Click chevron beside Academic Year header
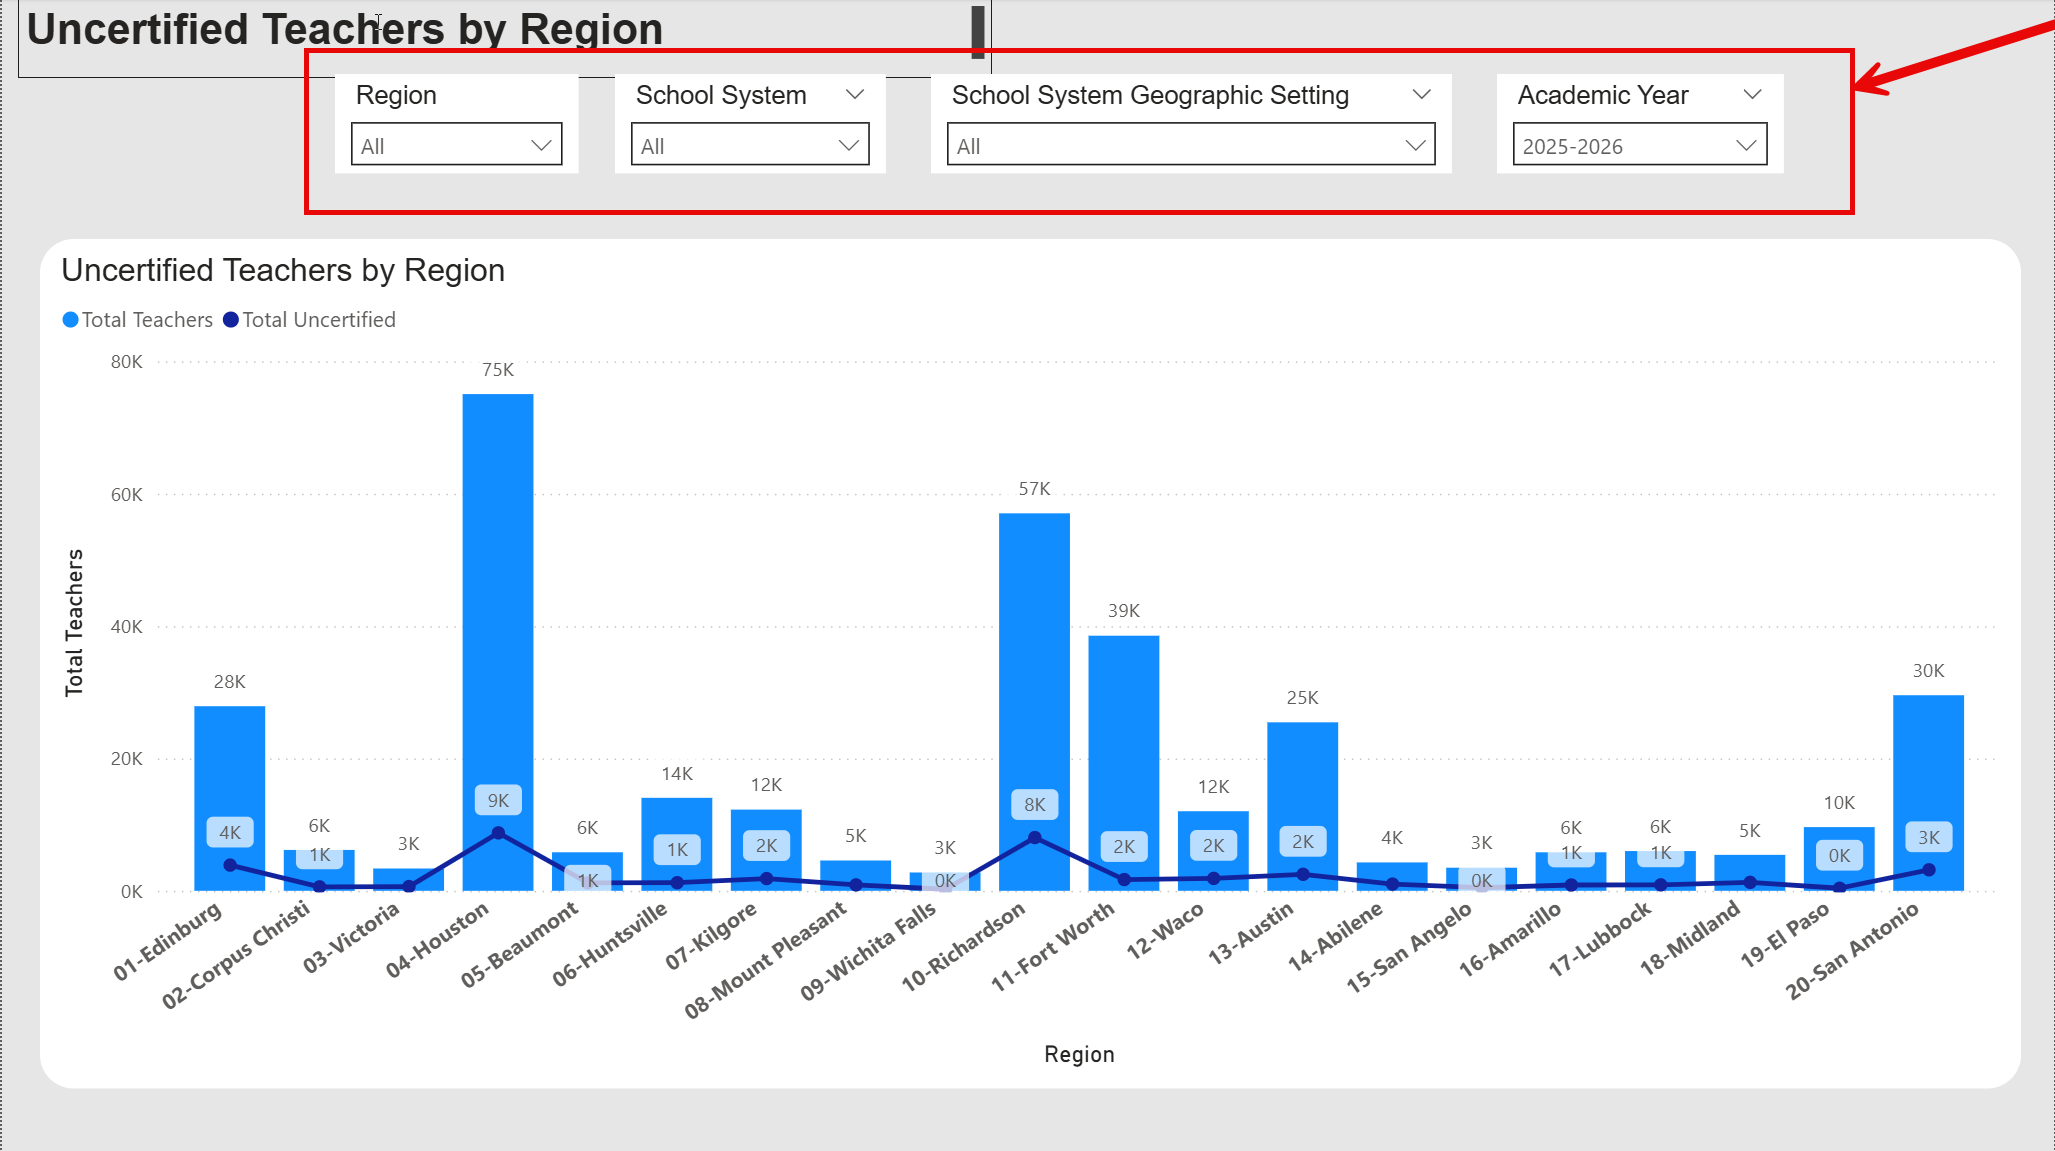The width and height of the screenshot is (2055, 1151). (x=1752, y=95)
